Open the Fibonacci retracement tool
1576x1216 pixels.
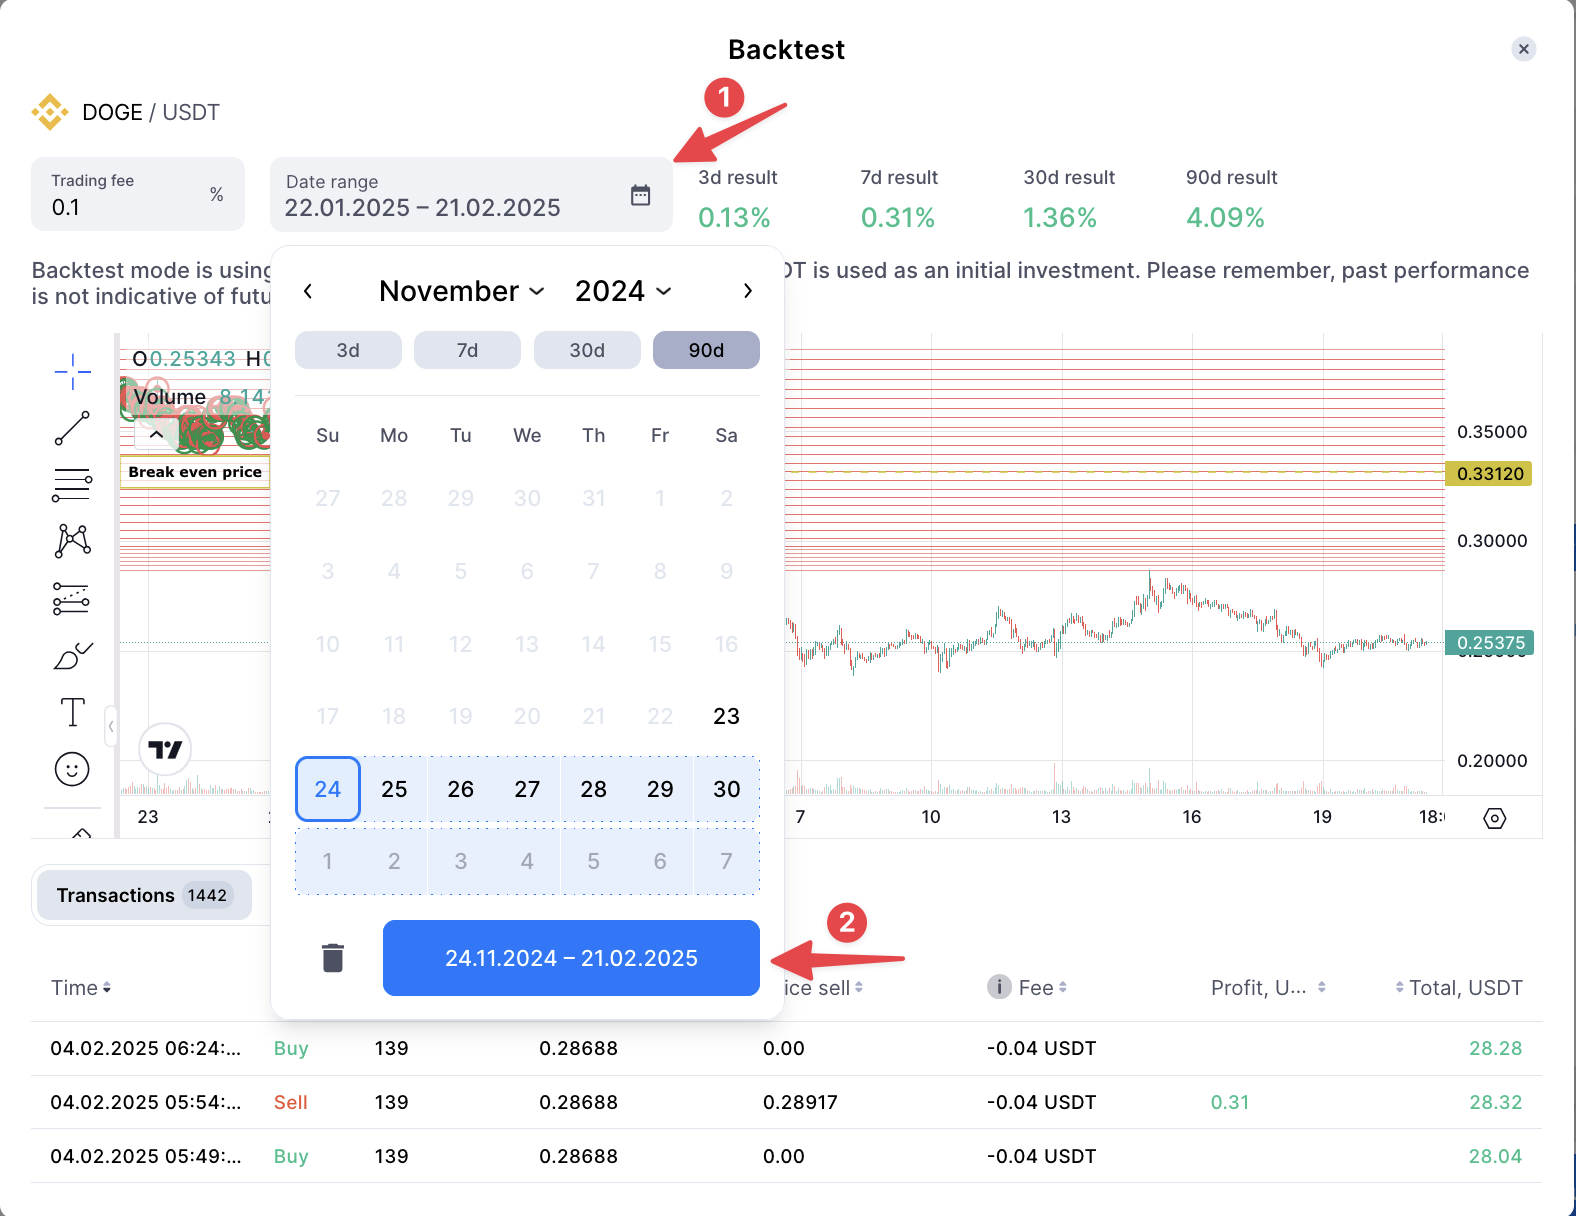pos(72,485)
